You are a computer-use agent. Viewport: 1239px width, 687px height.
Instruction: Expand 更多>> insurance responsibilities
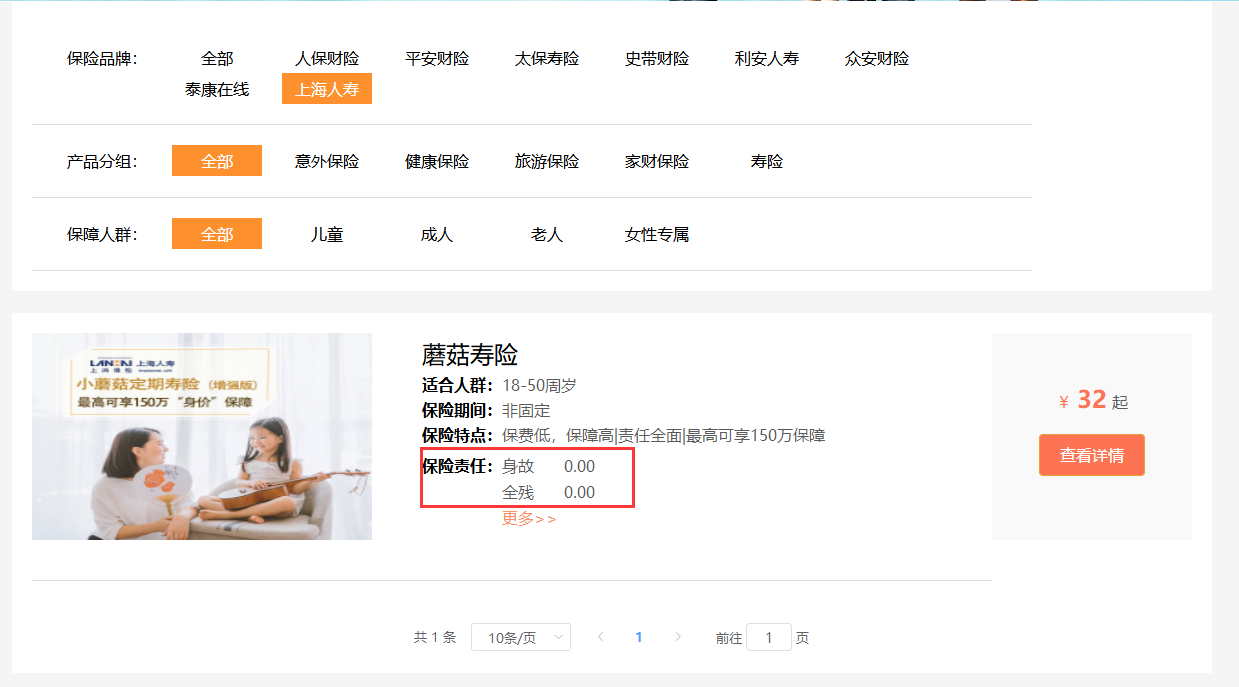529,518
